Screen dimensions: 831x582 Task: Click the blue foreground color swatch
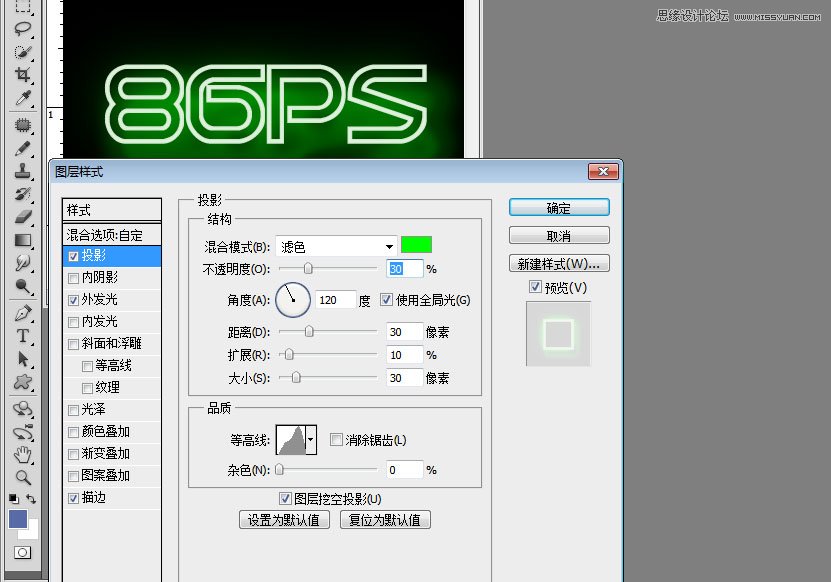pos(17,519)
